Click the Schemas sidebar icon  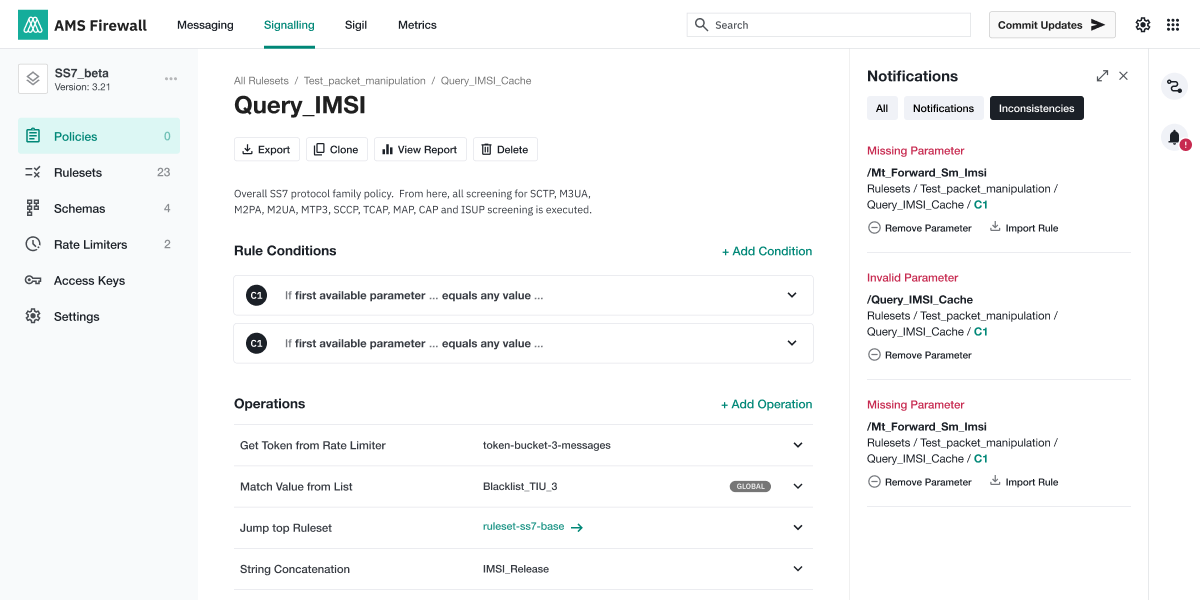33,208
